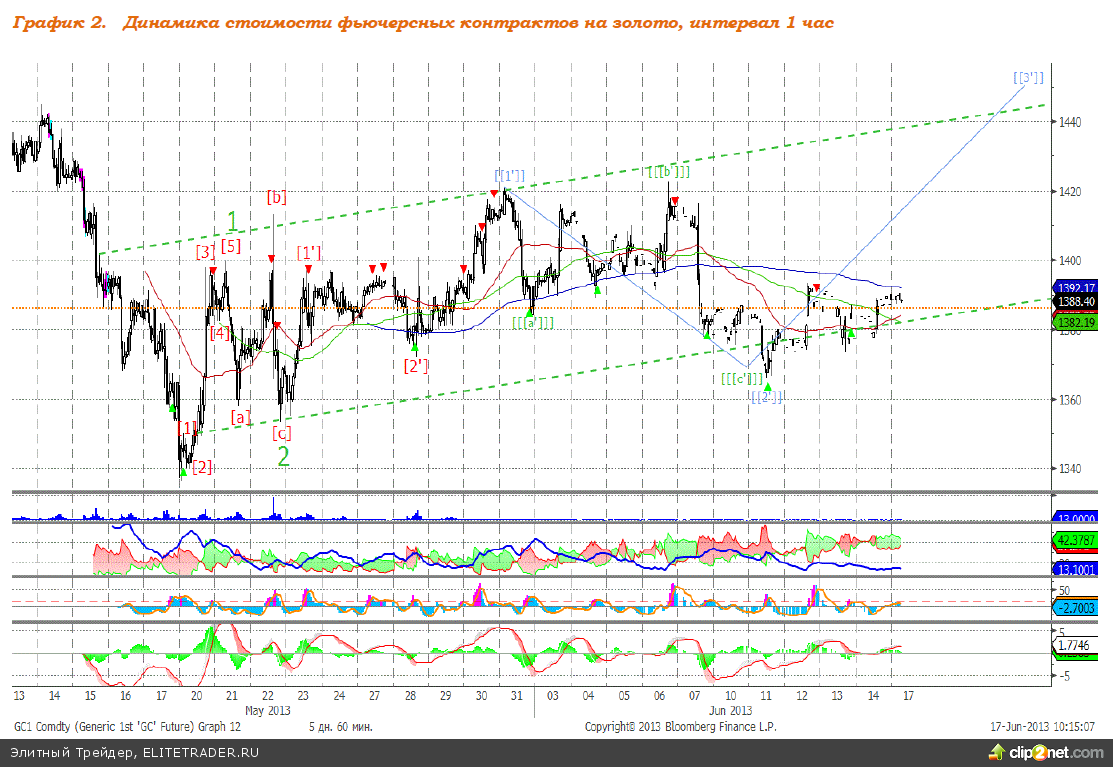Select the large green wave 1 label
Viewport: 1113px width, 767px height.
point(232,221)
